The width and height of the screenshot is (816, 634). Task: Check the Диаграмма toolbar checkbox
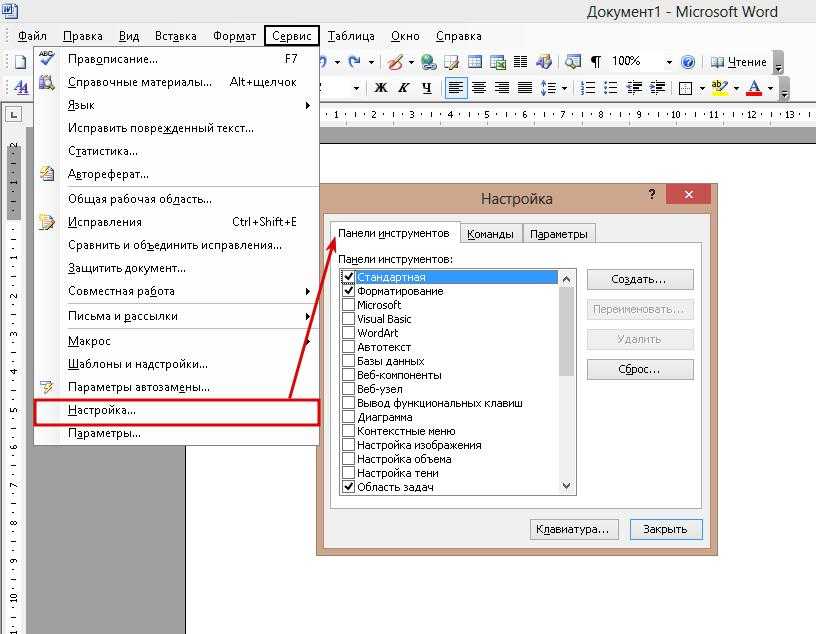[x=348, y=417]
